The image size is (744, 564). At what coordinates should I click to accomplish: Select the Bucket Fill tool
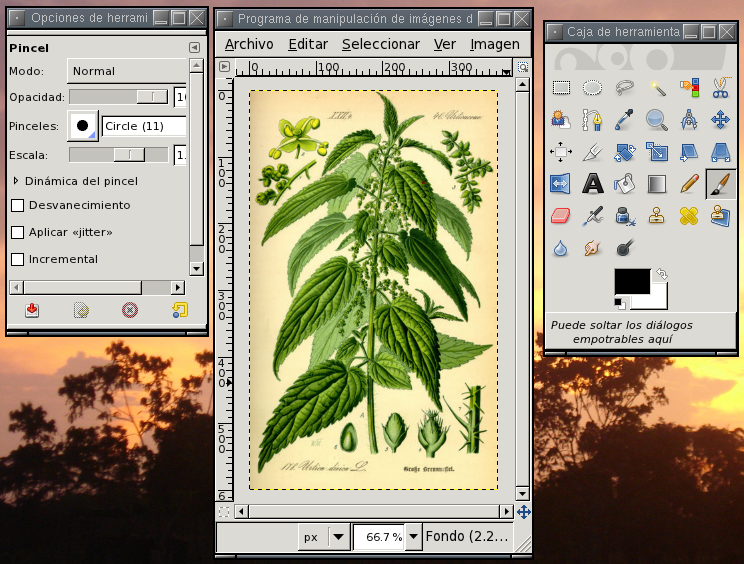(x=624, y=184)
